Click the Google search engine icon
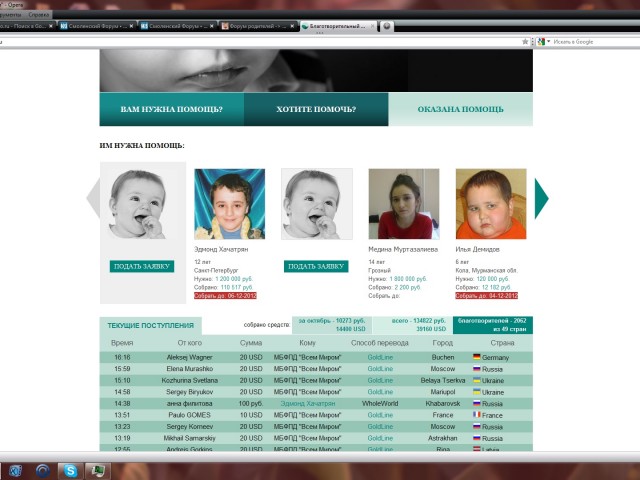640x480 pixels. [541, 41]
